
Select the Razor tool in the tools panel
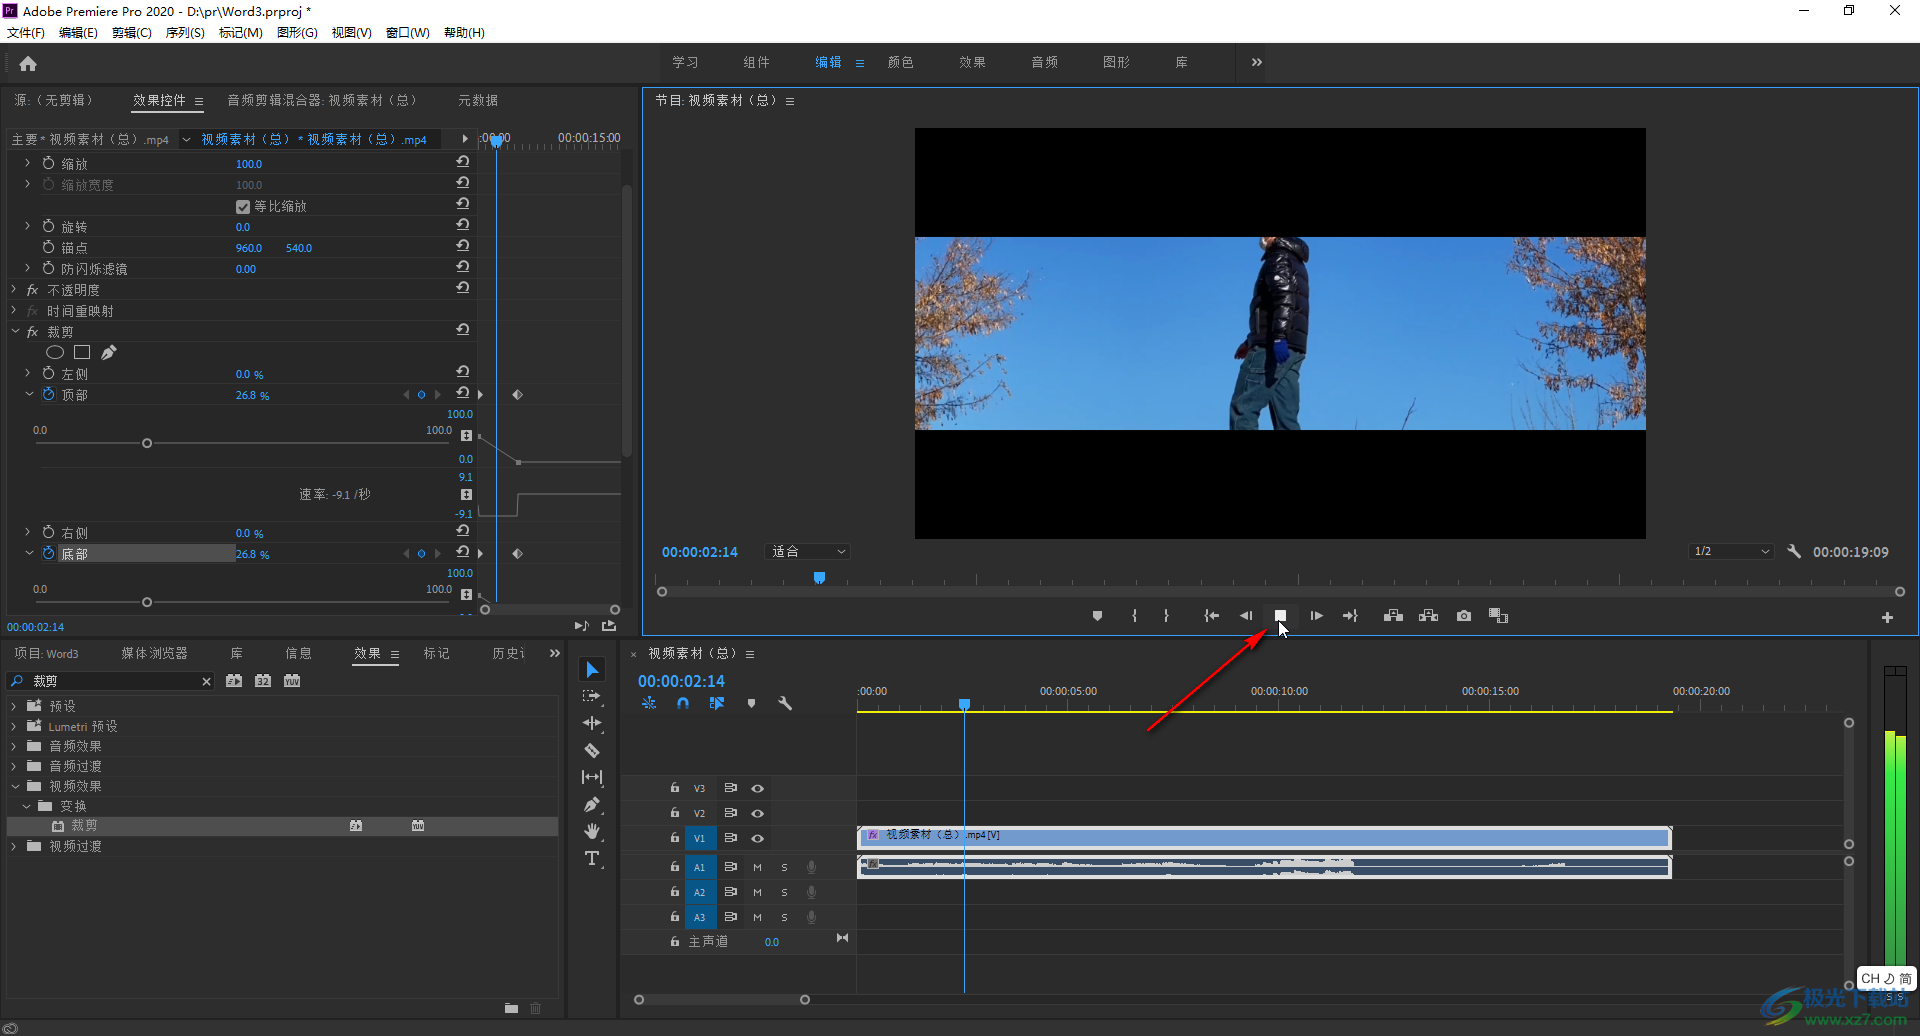[x=592, y=750]
